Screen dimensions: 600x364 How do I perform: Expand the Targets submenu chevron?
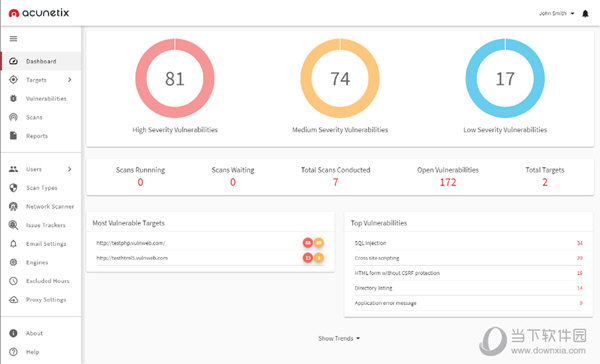70,80
